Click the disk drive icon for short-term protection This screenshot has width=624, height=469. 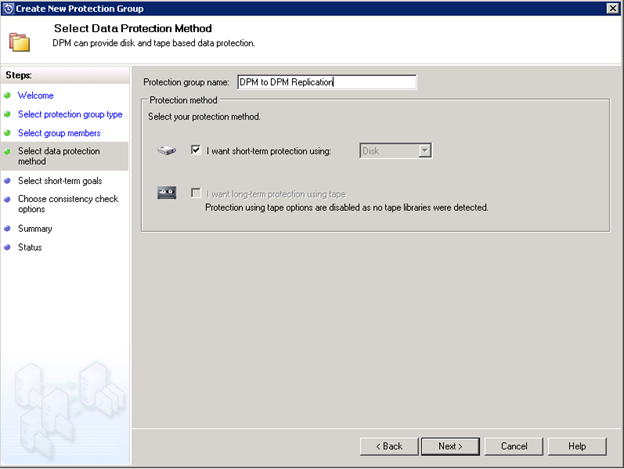tap(167, 151)
